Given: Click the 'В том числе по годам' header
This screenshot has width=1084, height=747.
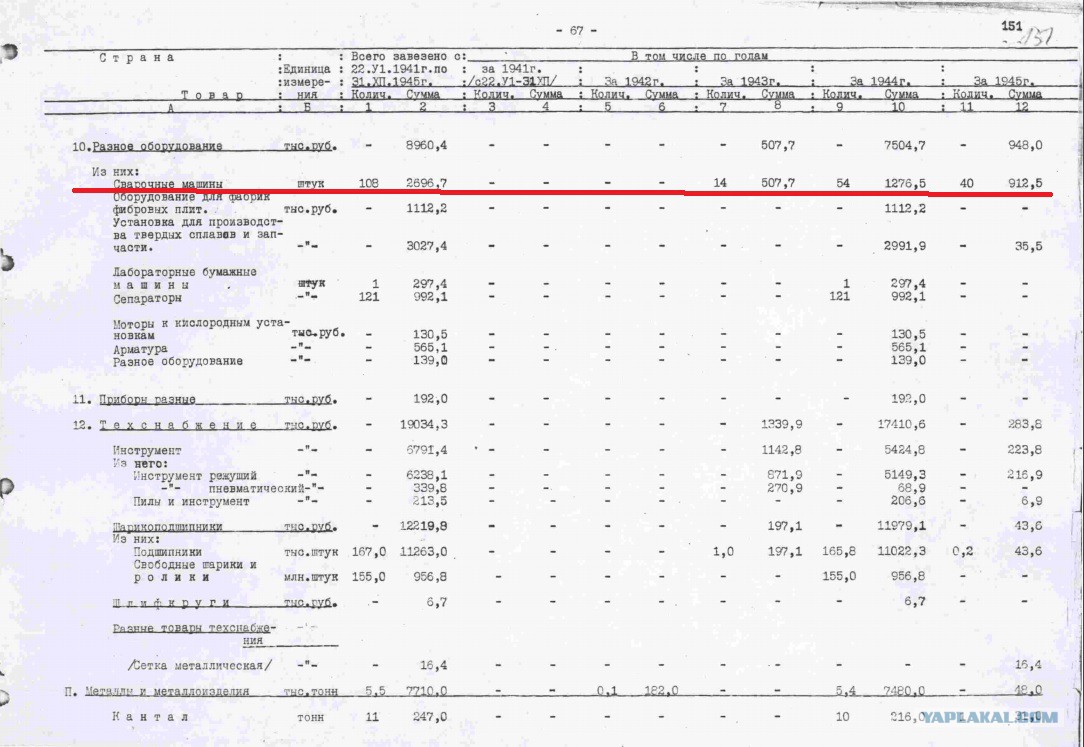Looking at the screenshot, I should click(x=698, y=56).
